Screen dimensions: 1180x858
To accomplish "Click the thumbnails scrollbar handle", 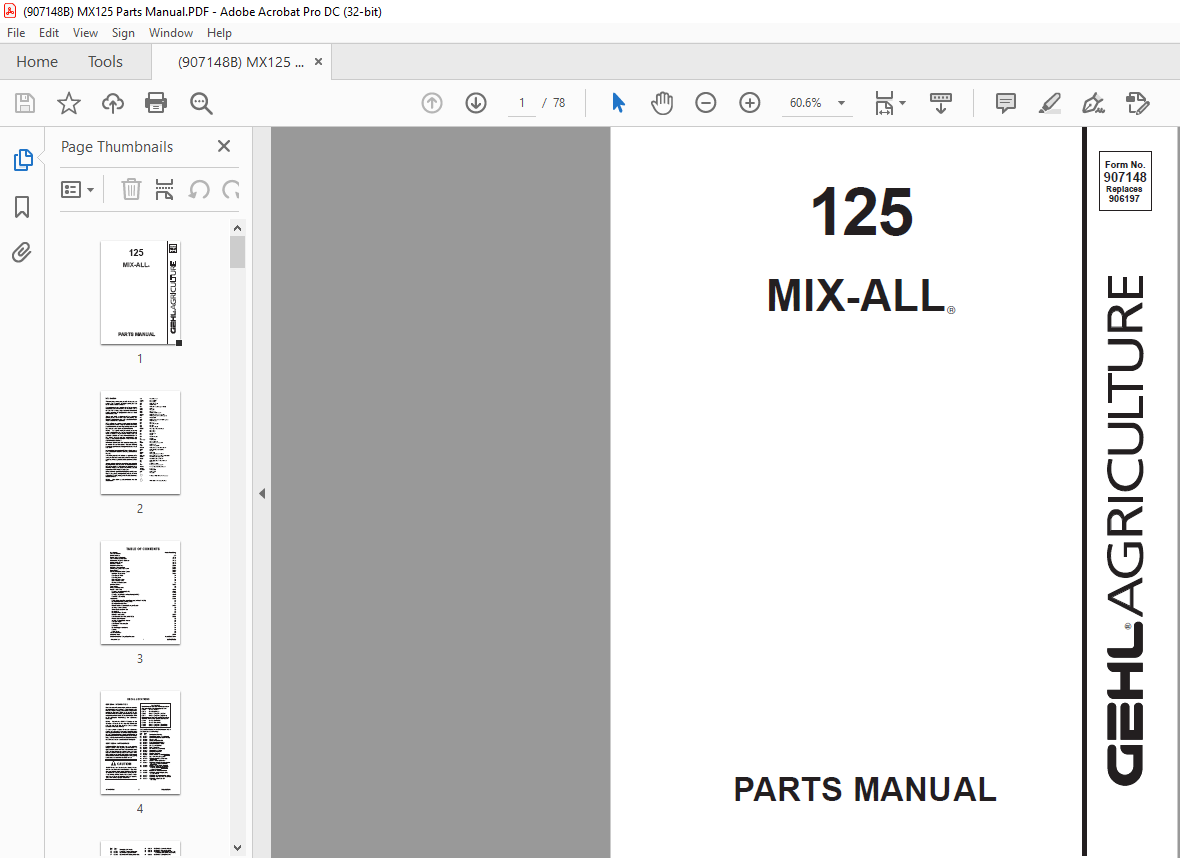I will (x=238, y=252).
